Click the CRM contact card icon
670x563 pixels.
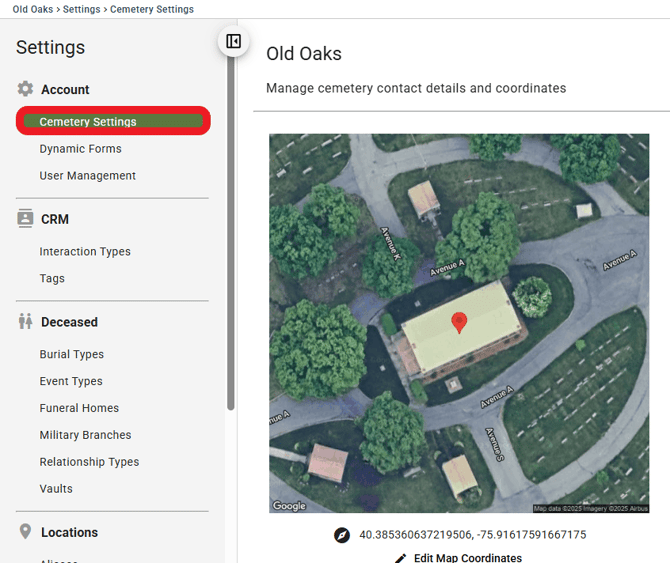click(x=25, y=218)
